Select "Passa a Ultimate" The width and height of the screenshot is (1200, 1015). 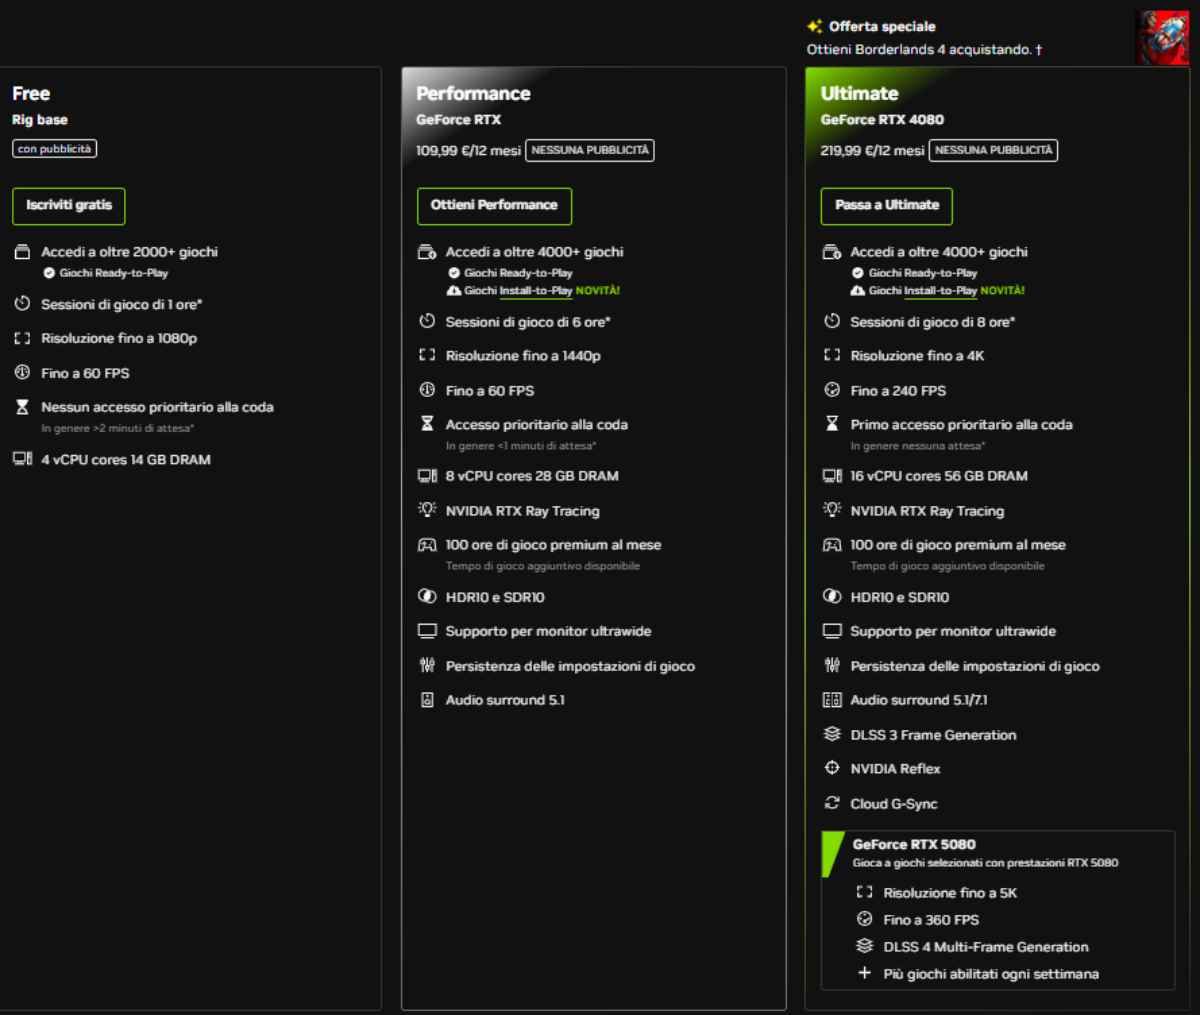(x=886, y=206)
